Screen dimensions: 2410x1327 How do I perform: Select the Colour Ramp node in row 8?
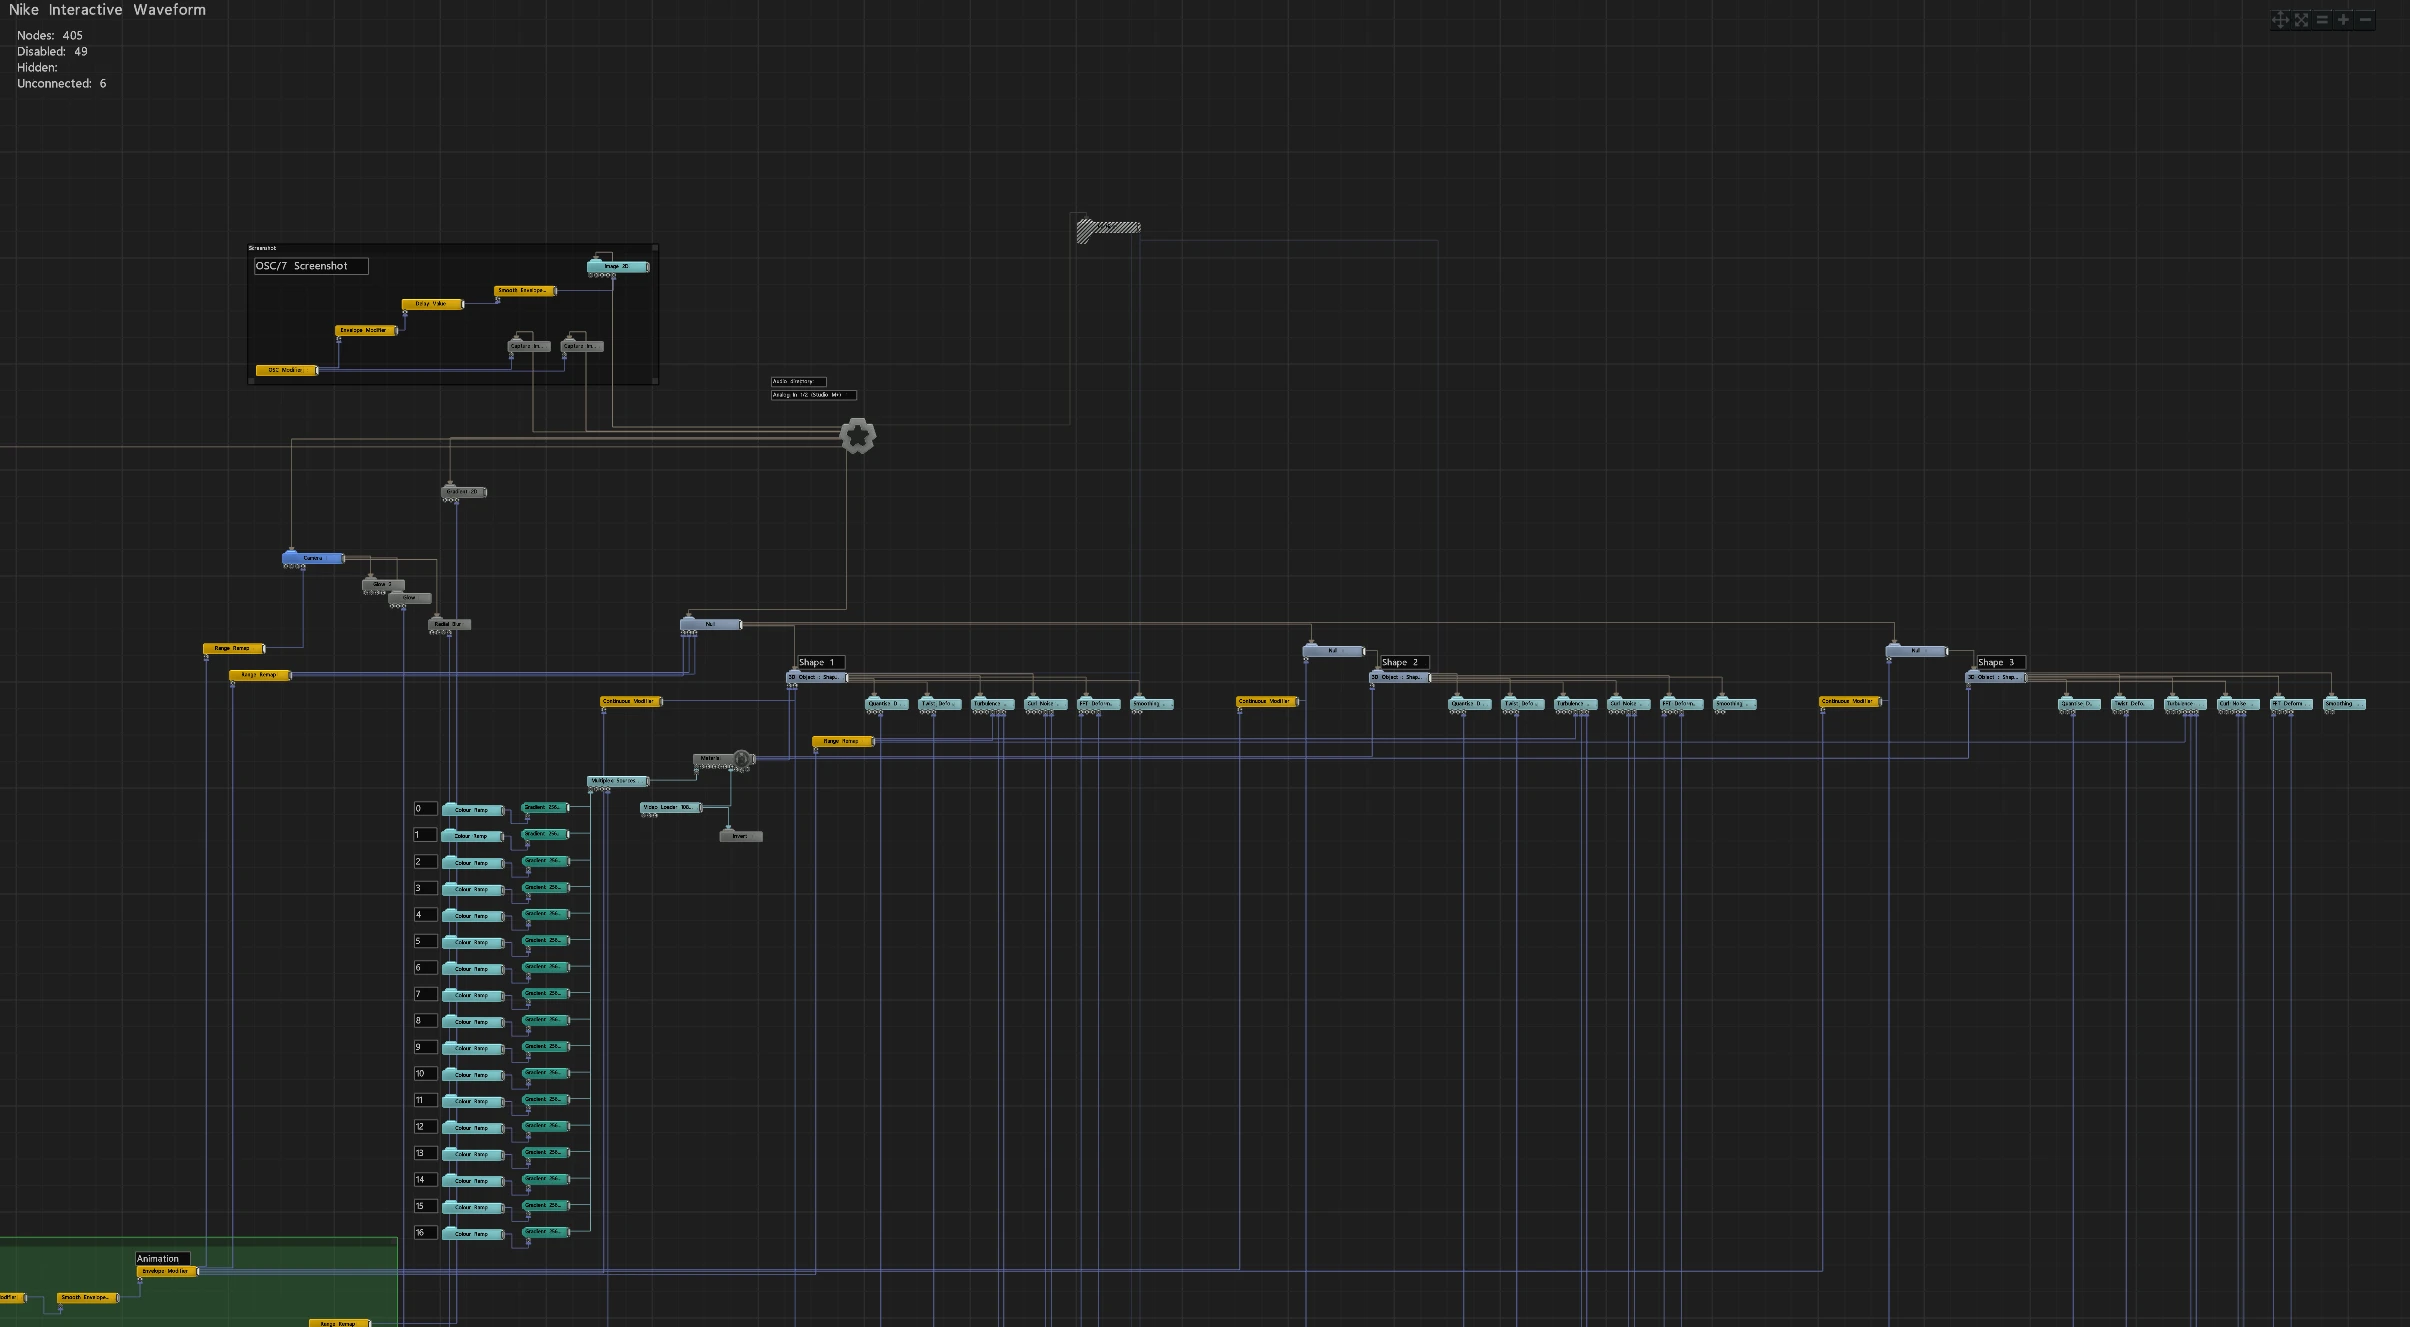click(x=473, y=1022)
